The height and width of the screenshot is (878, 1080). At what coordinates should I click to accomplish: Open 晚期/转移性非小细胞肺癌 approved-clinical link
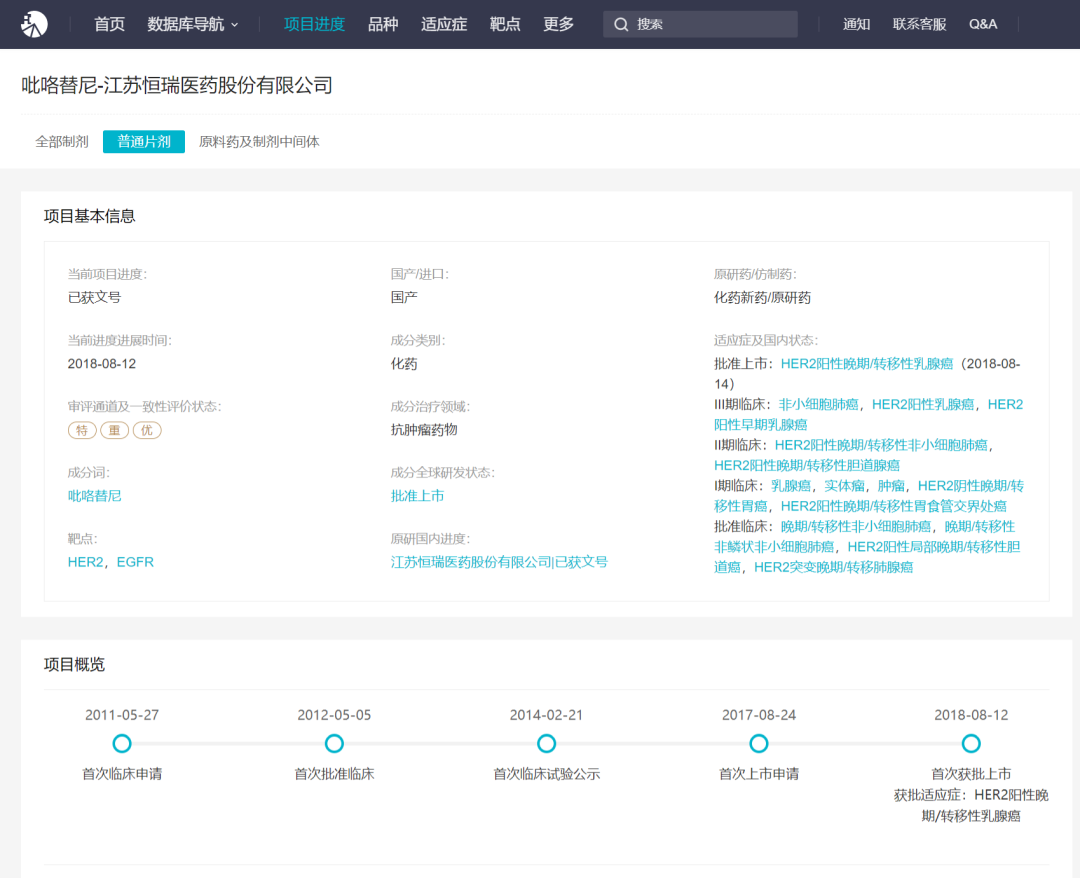coord(855,526)
